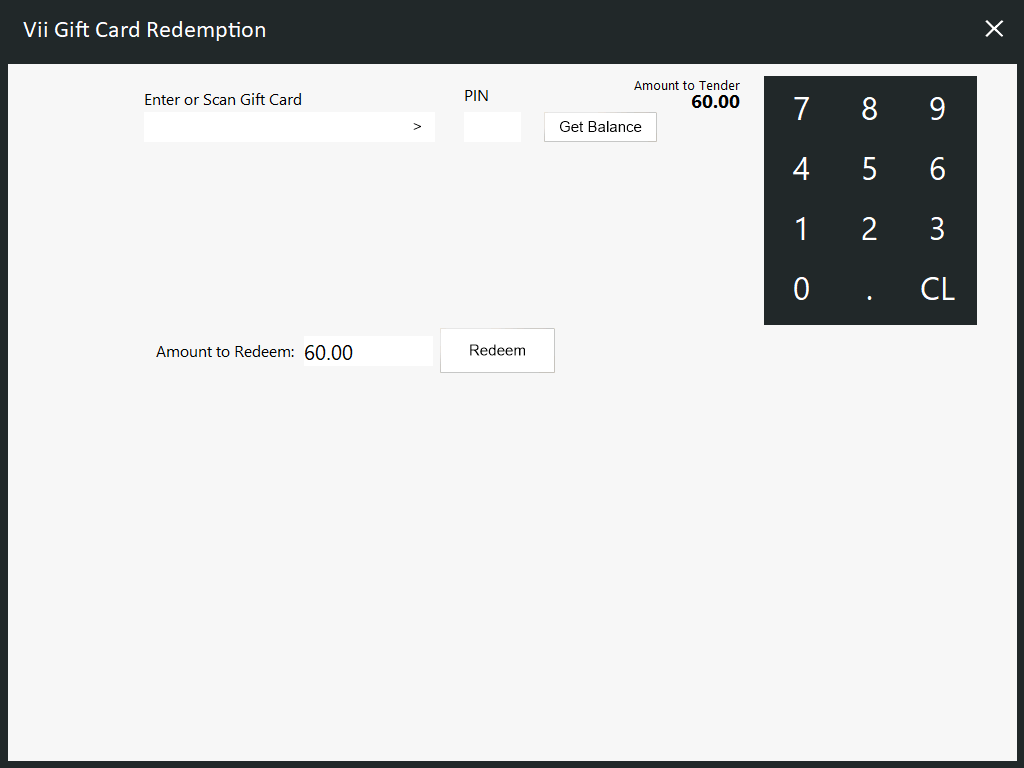Tap keypad digit 1
The height and width of the screenshot is (768, 1024).
click(x=801, y=229)
